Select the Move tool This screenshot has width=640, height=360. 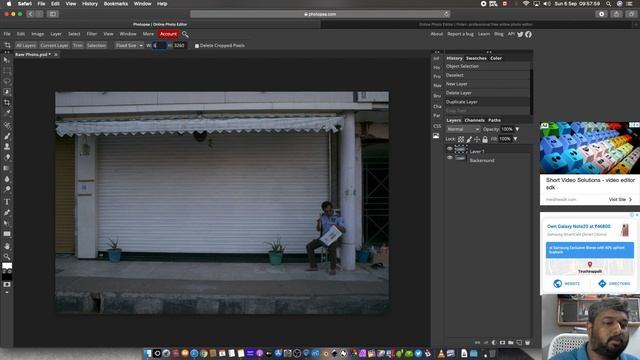[7, 60]
